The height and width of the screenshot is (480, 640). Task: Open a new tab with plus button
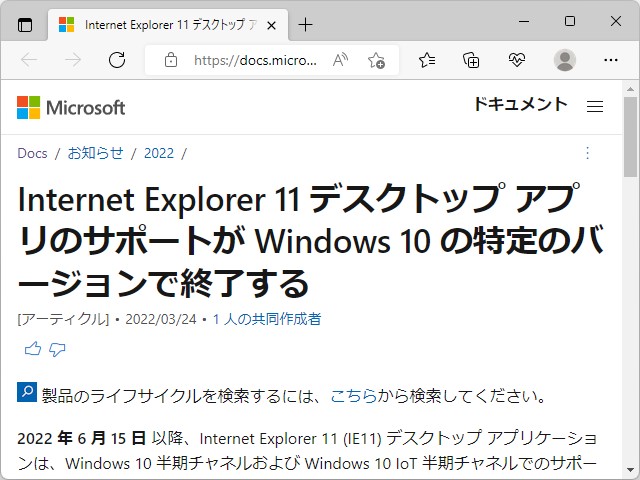tap(305, 25)
